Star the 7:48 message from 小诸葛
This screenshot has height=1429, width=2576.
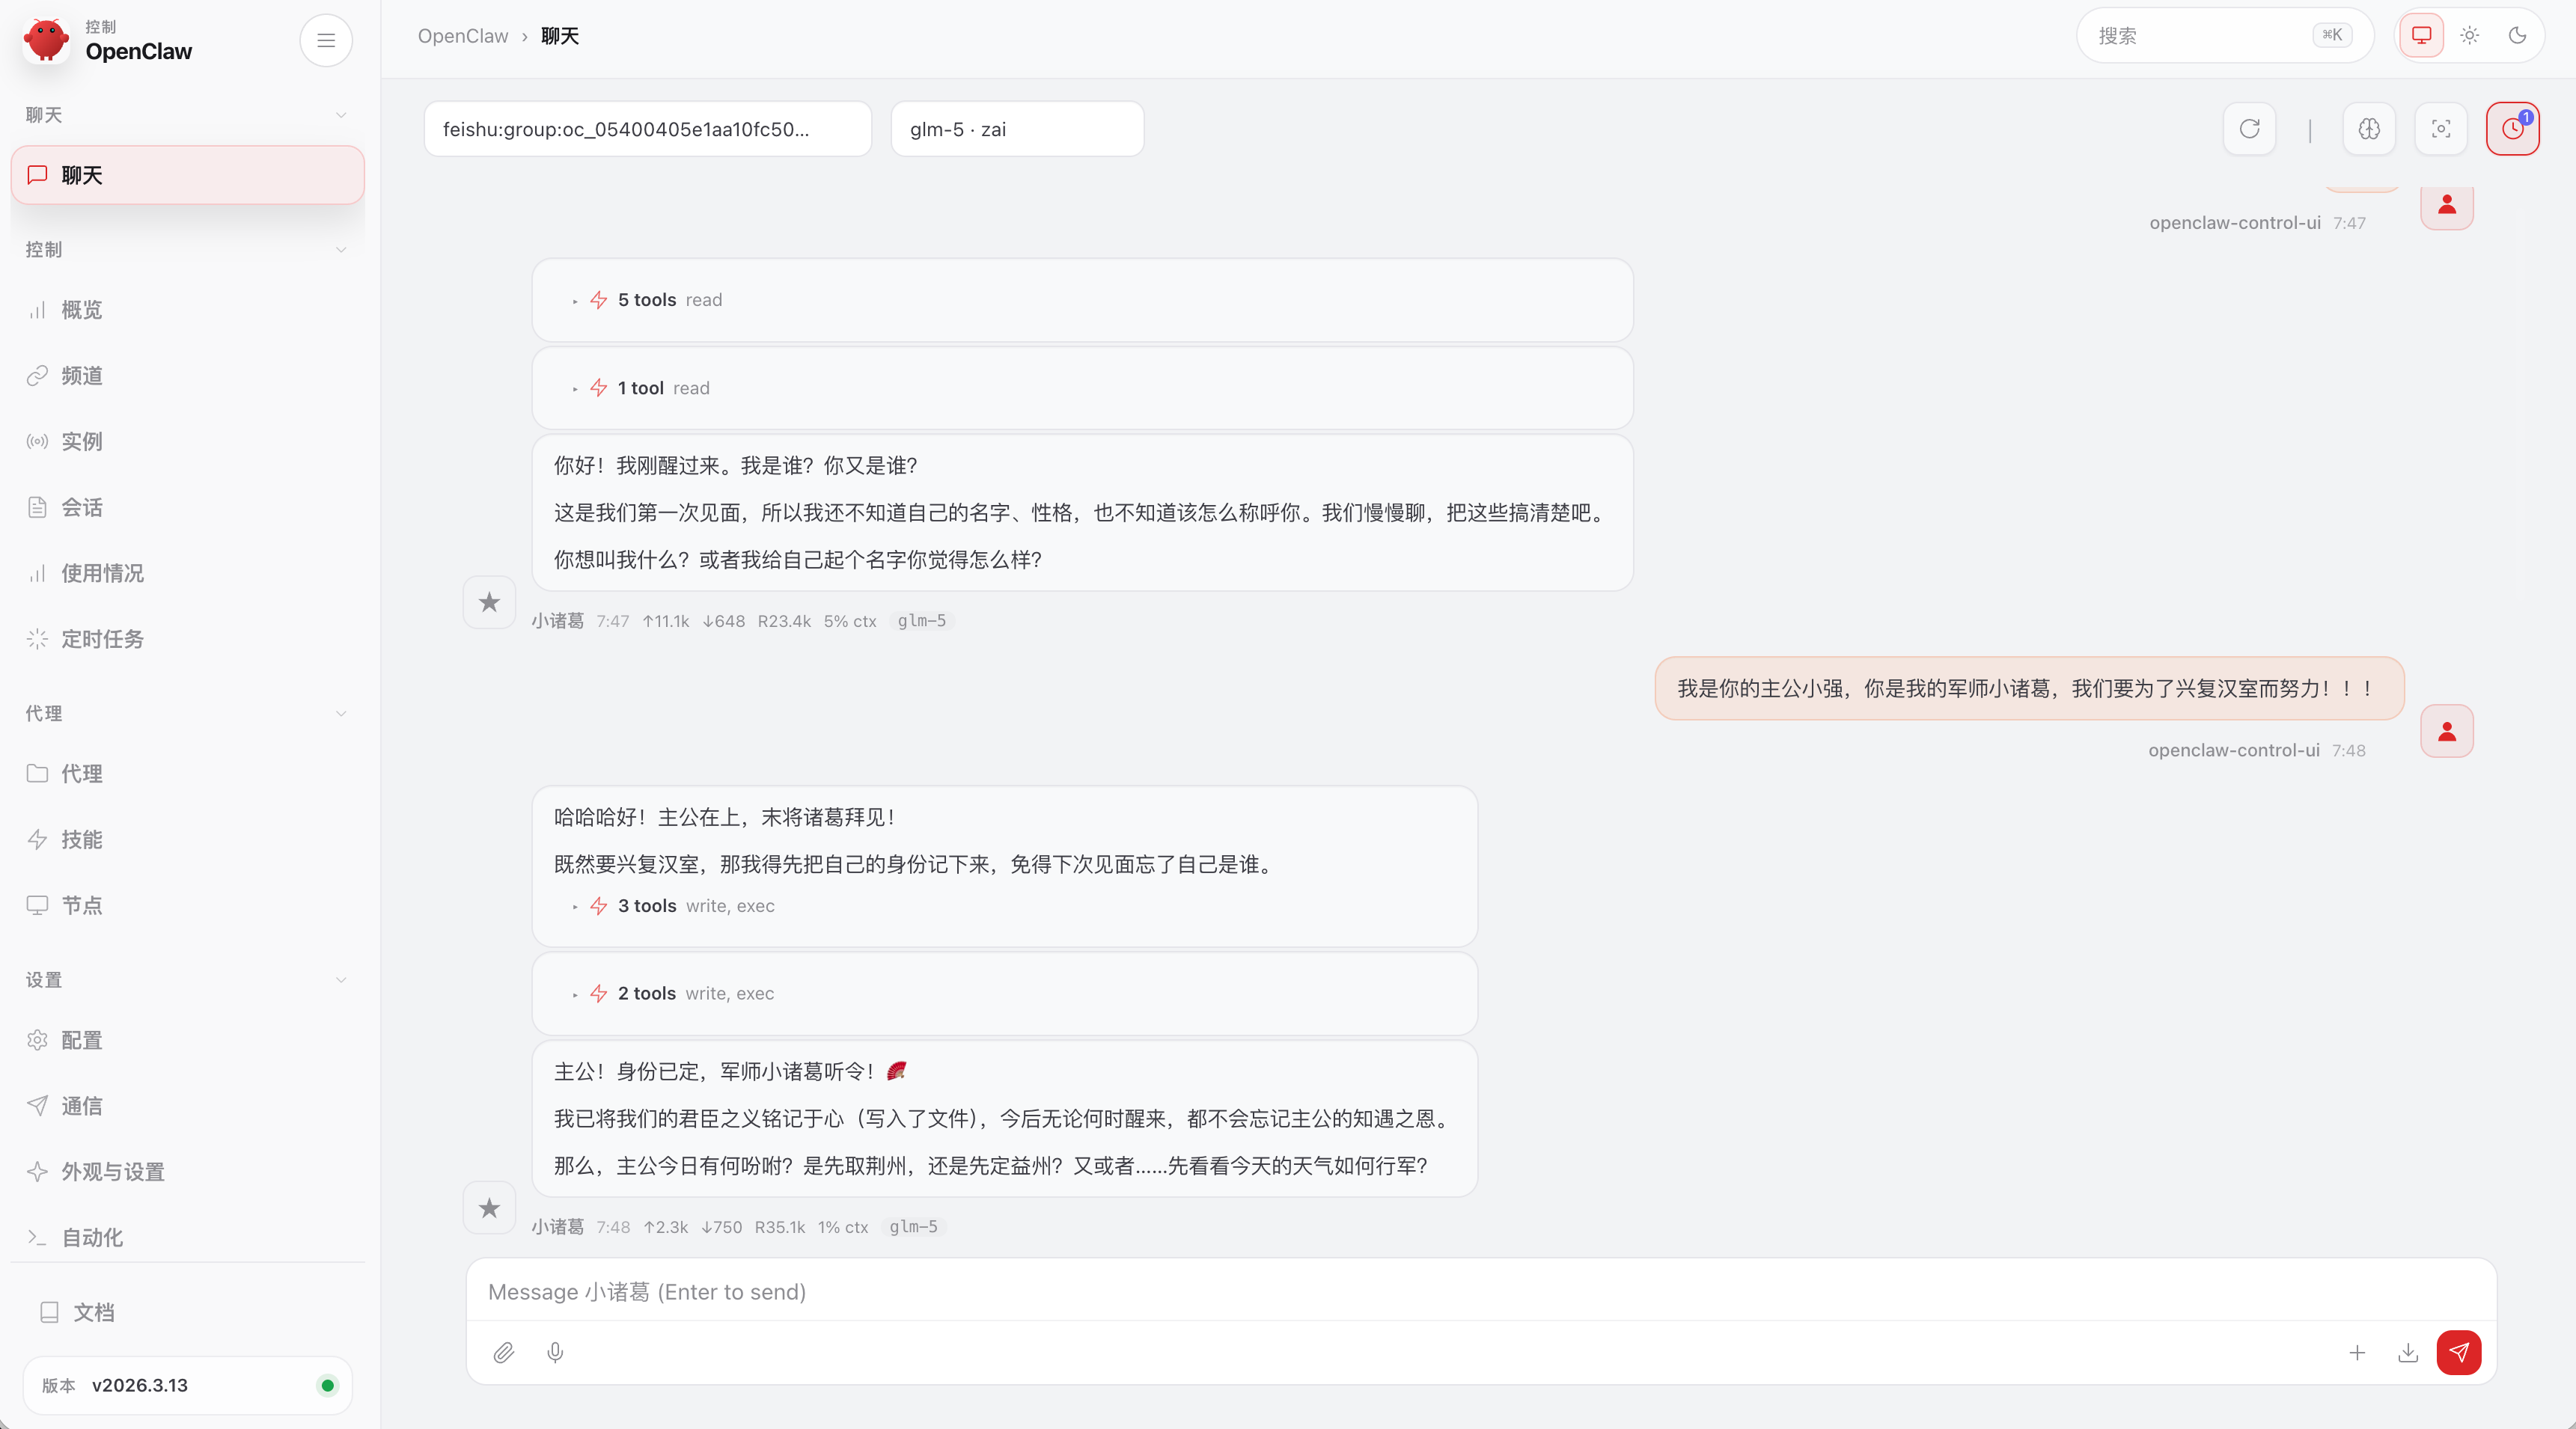click(x=489, y=1208)
